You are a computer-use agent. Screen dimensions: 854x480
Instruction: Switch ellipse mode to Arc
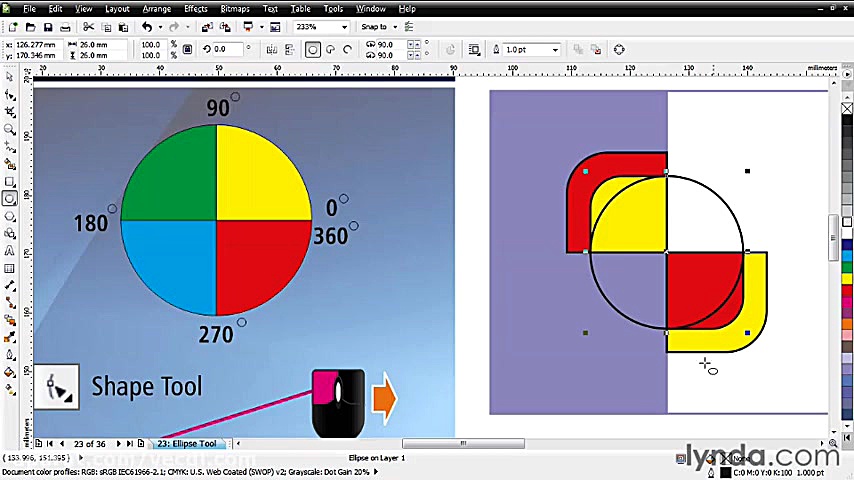coord(347,50)
